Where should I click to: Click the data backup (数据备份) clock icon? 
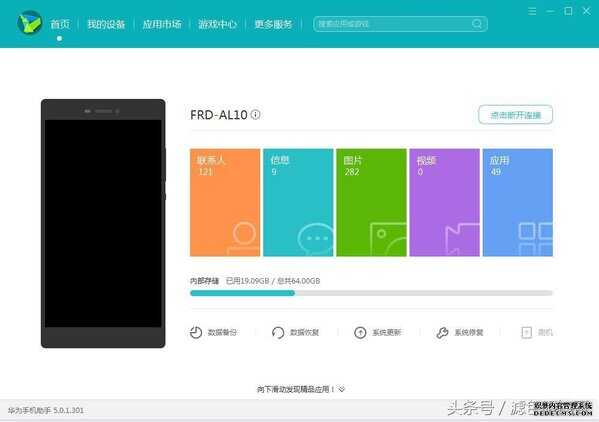point(196,333)
